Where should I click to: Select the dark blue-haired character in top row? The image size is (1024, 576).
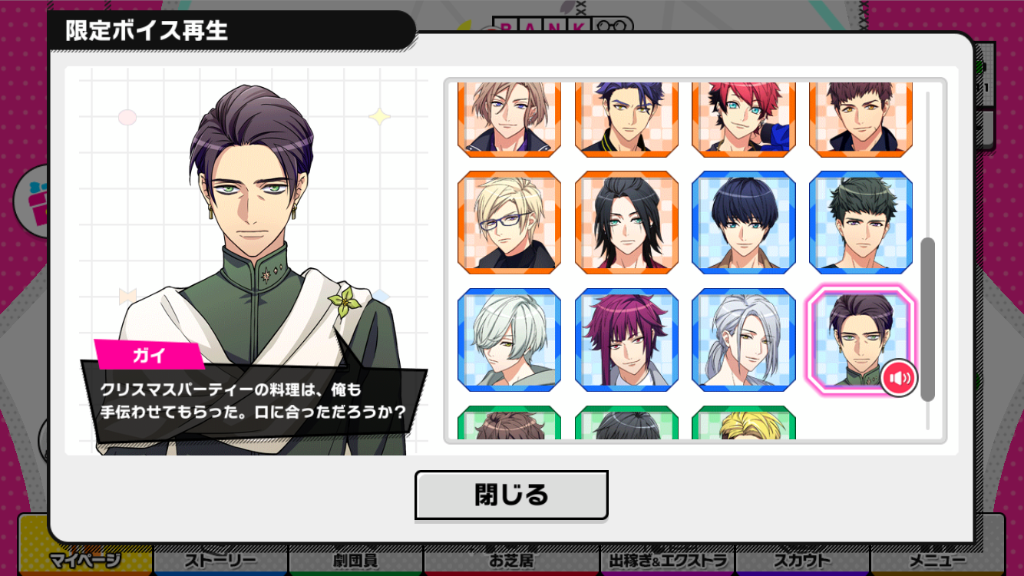(x=626, y=120)
